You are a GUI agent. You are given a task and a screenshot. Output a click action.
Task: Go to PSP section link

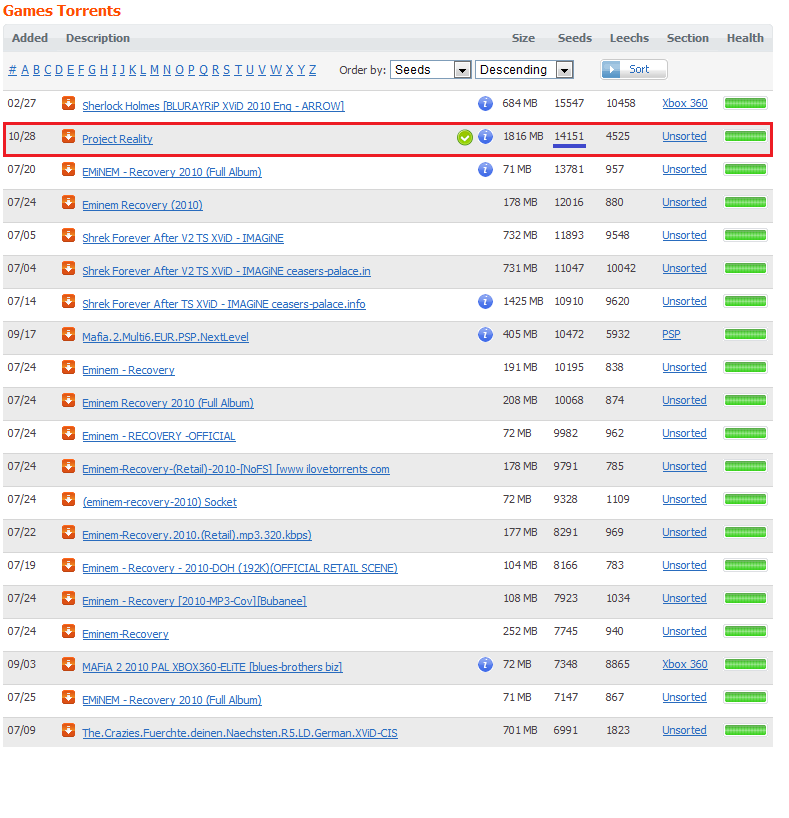tap(671, 334)
